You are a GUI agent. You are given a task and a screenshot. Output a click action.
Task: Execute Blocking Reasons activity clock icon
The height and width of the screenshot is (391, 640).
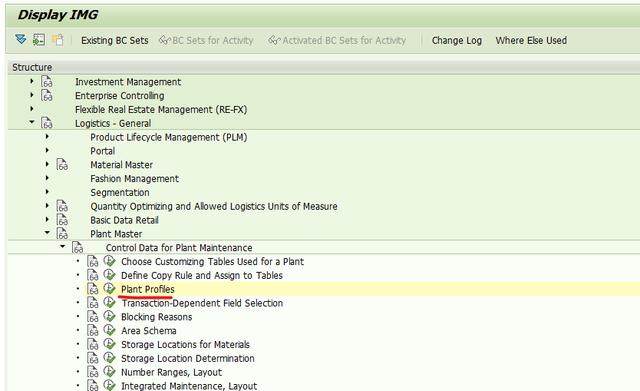click(x=109, y=316)
